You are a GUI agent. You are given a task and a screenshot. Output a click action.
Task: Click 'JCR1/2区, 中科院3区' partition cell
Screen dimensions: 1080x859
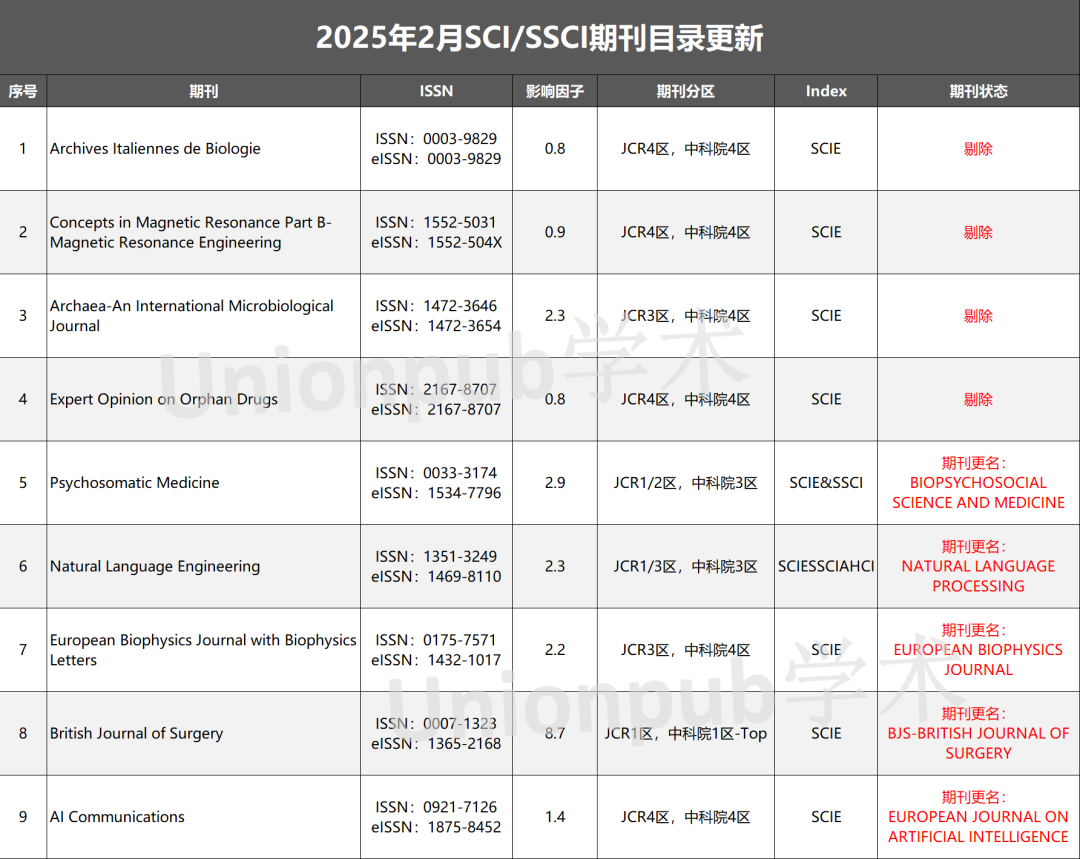tap(685, 483)
